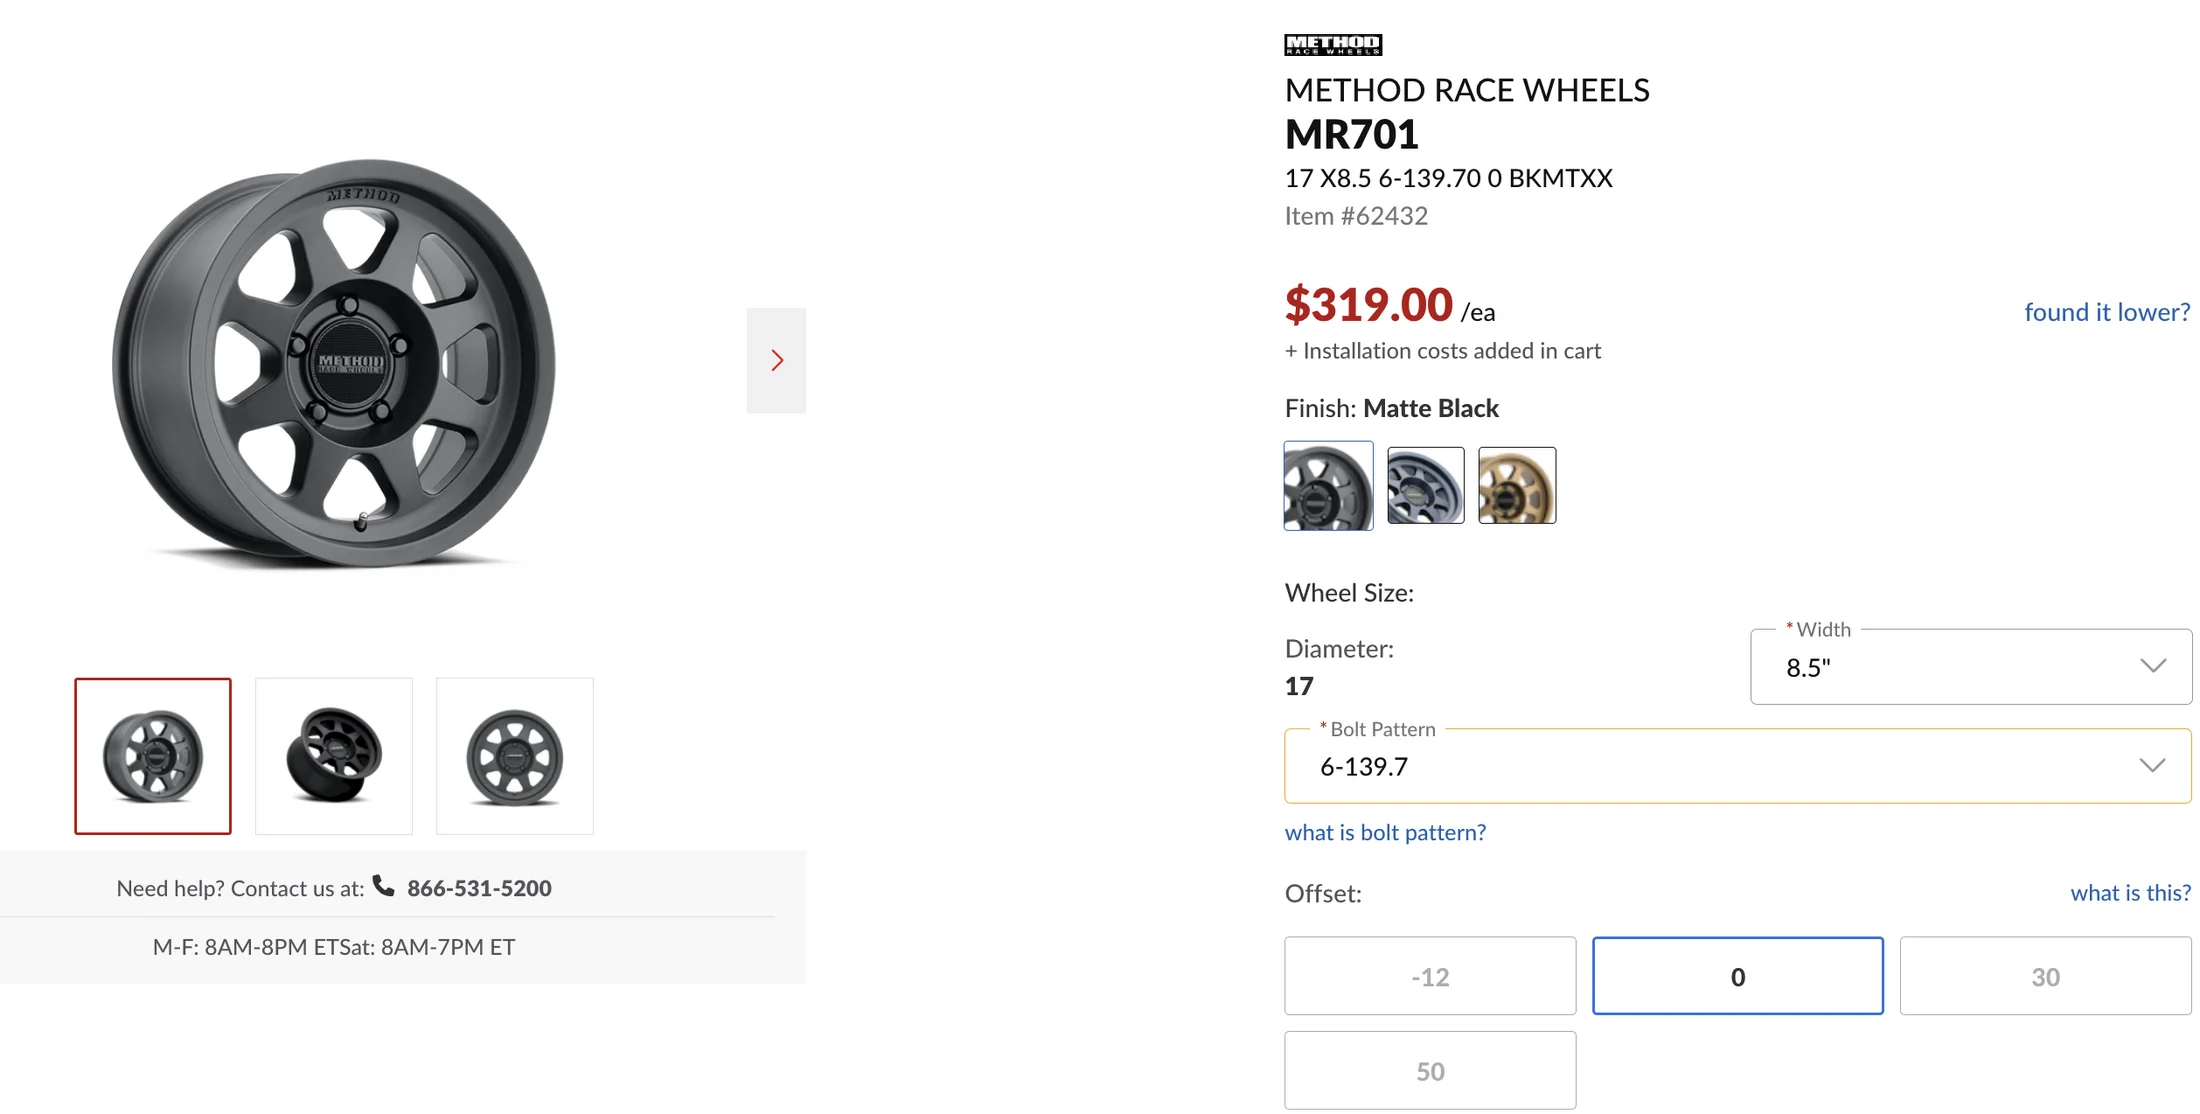
Task: Choose the dark grey-blue finish swatch
Action: point(1425,486)
